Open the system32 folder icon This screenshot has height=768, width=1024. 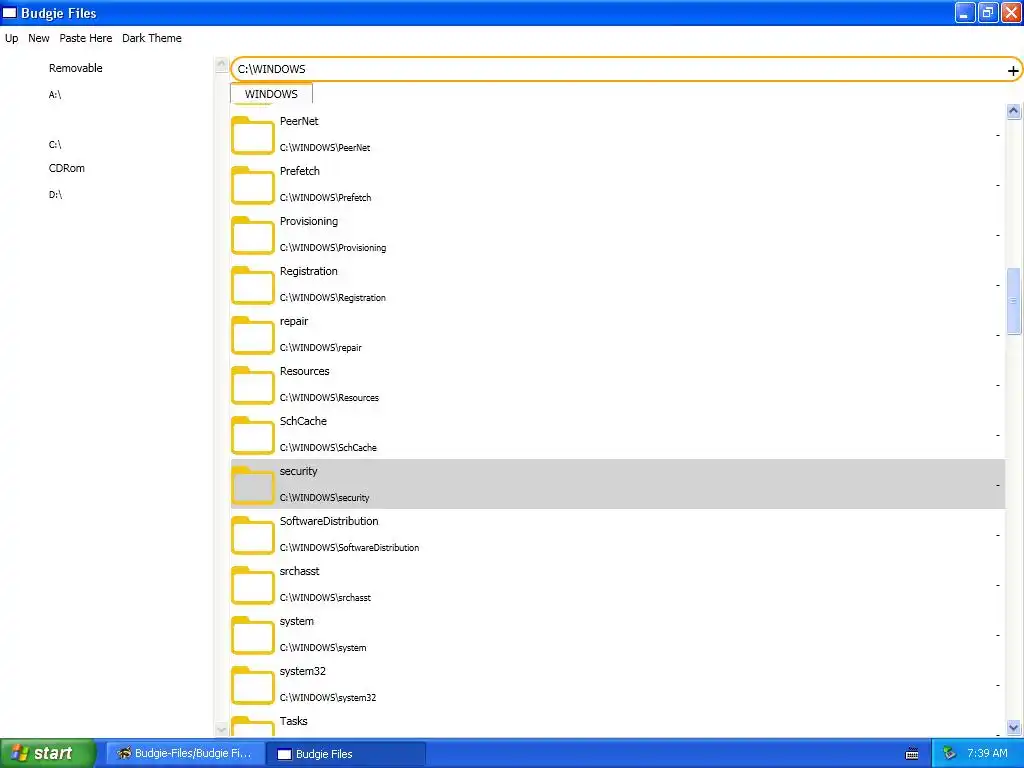(252, 685)
